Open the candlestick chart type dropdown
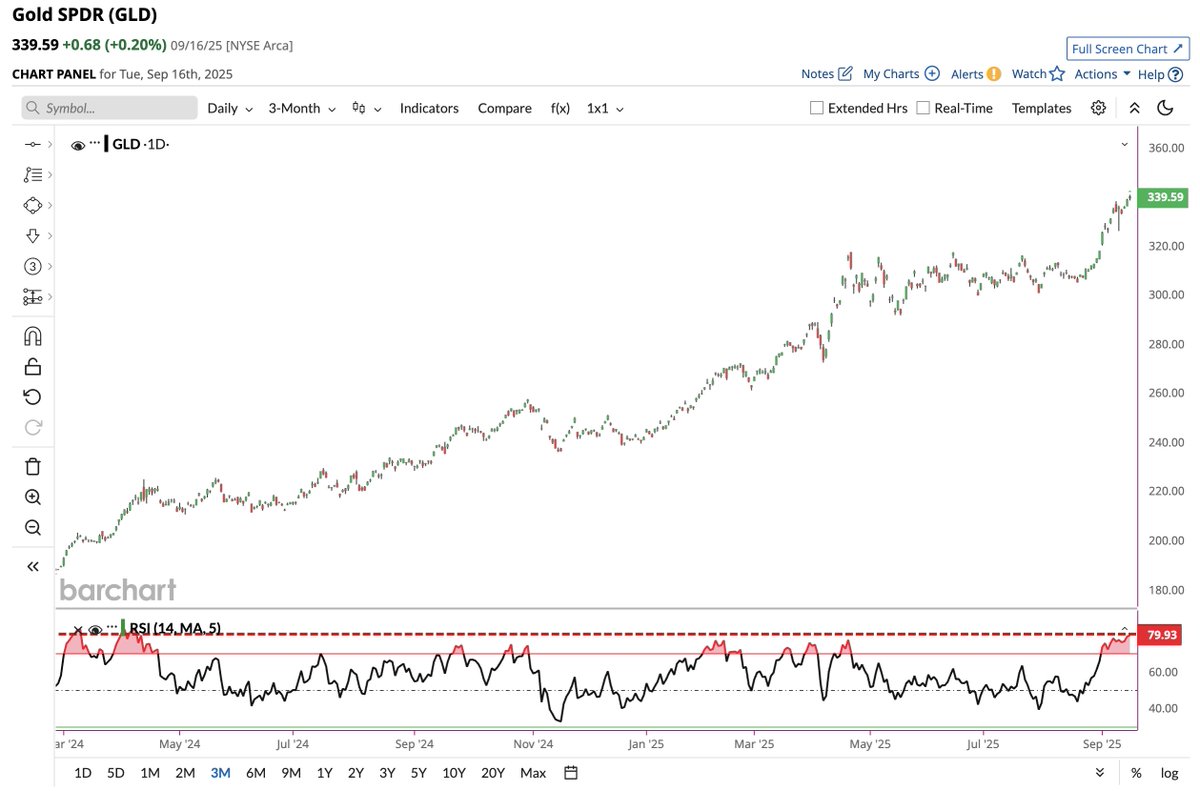The width and height of the screenshot is (1200, 791). [x=367, y=108]
